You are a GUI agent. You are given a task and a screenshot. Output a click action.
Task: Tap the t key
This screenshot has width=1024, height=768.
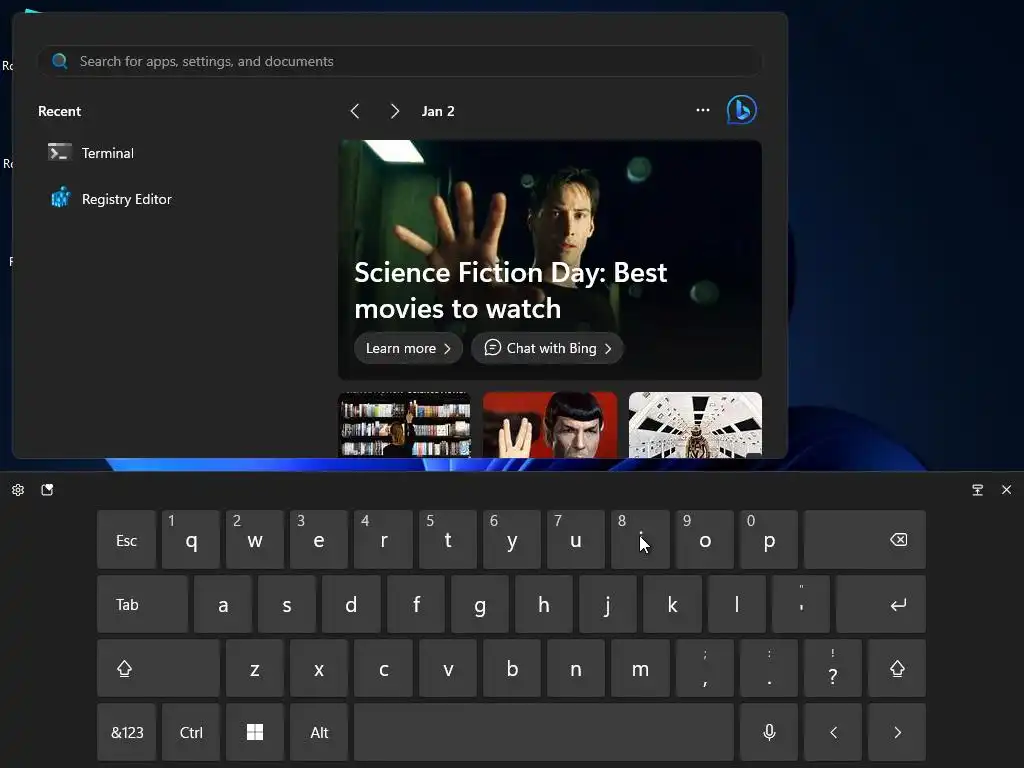click(x=447, y=539)
